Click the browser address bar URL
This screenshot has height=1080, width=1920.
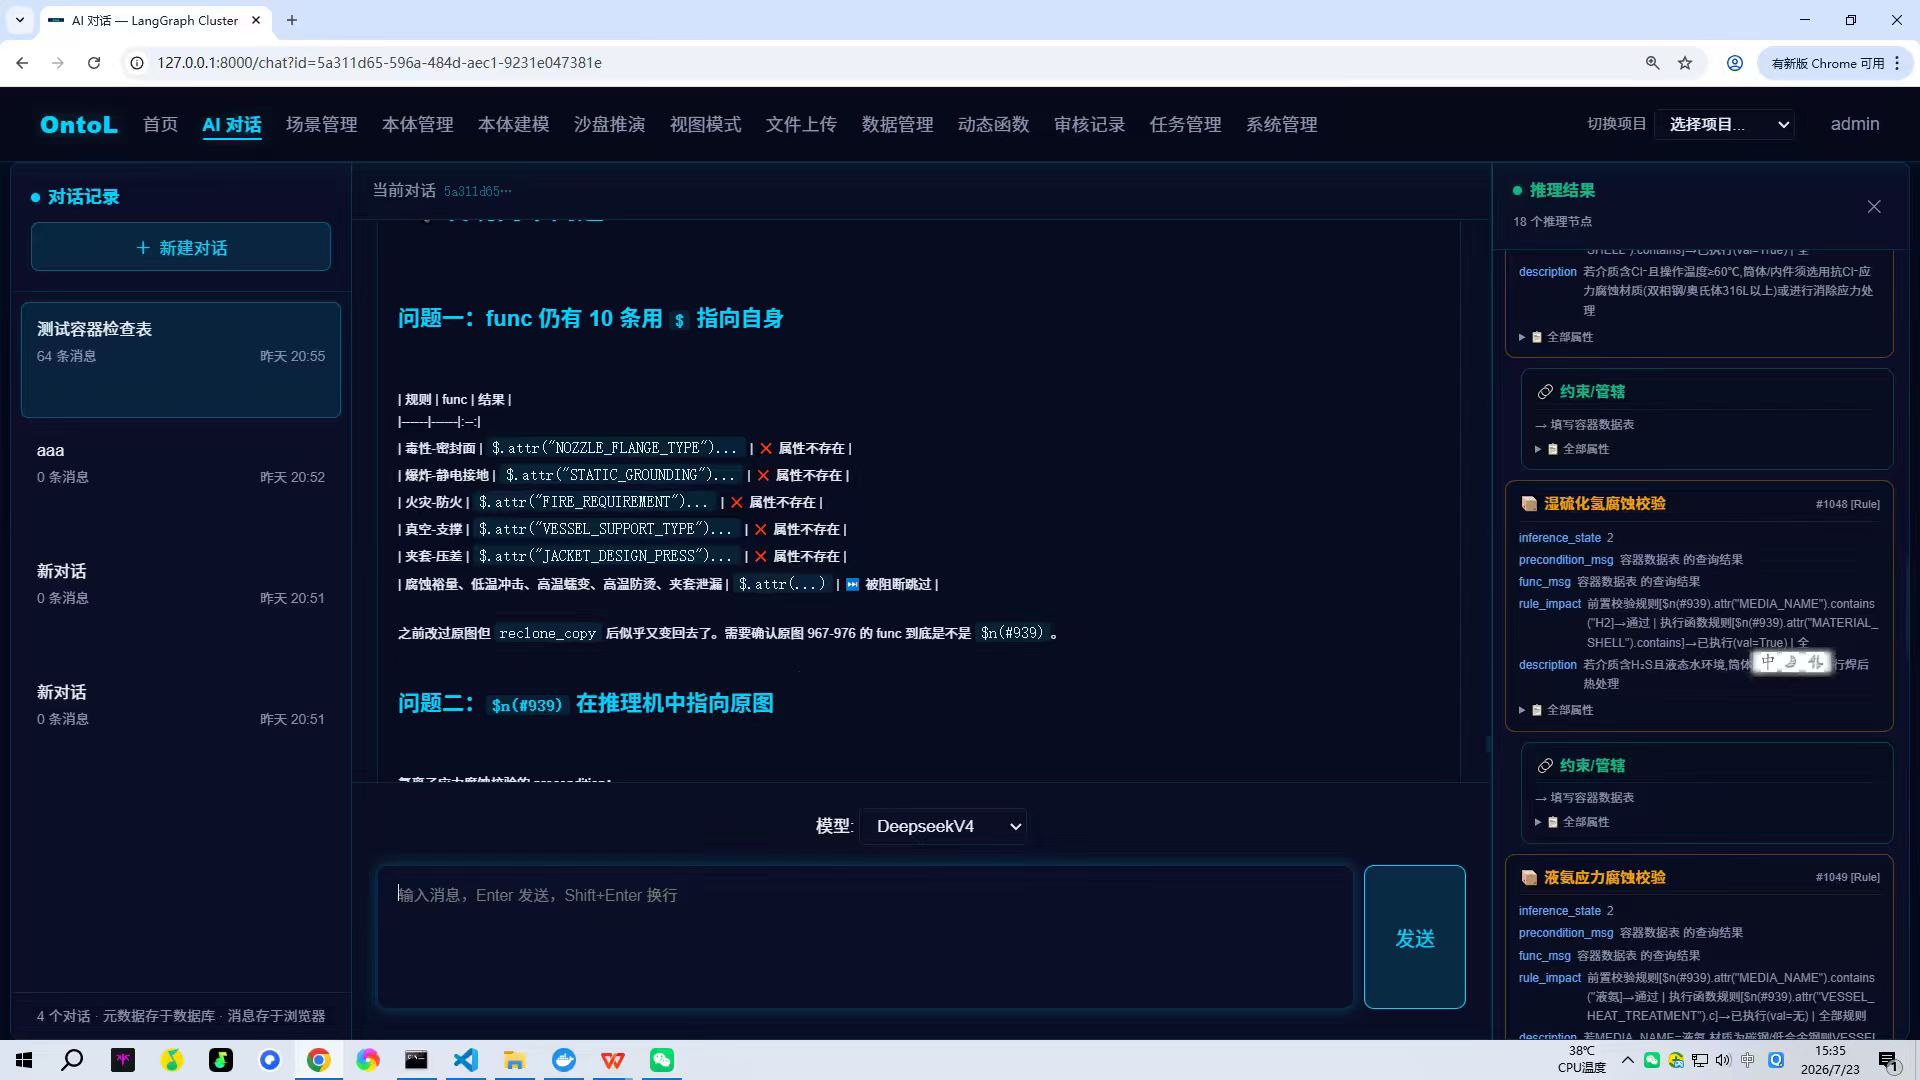[x=380, y=63]
